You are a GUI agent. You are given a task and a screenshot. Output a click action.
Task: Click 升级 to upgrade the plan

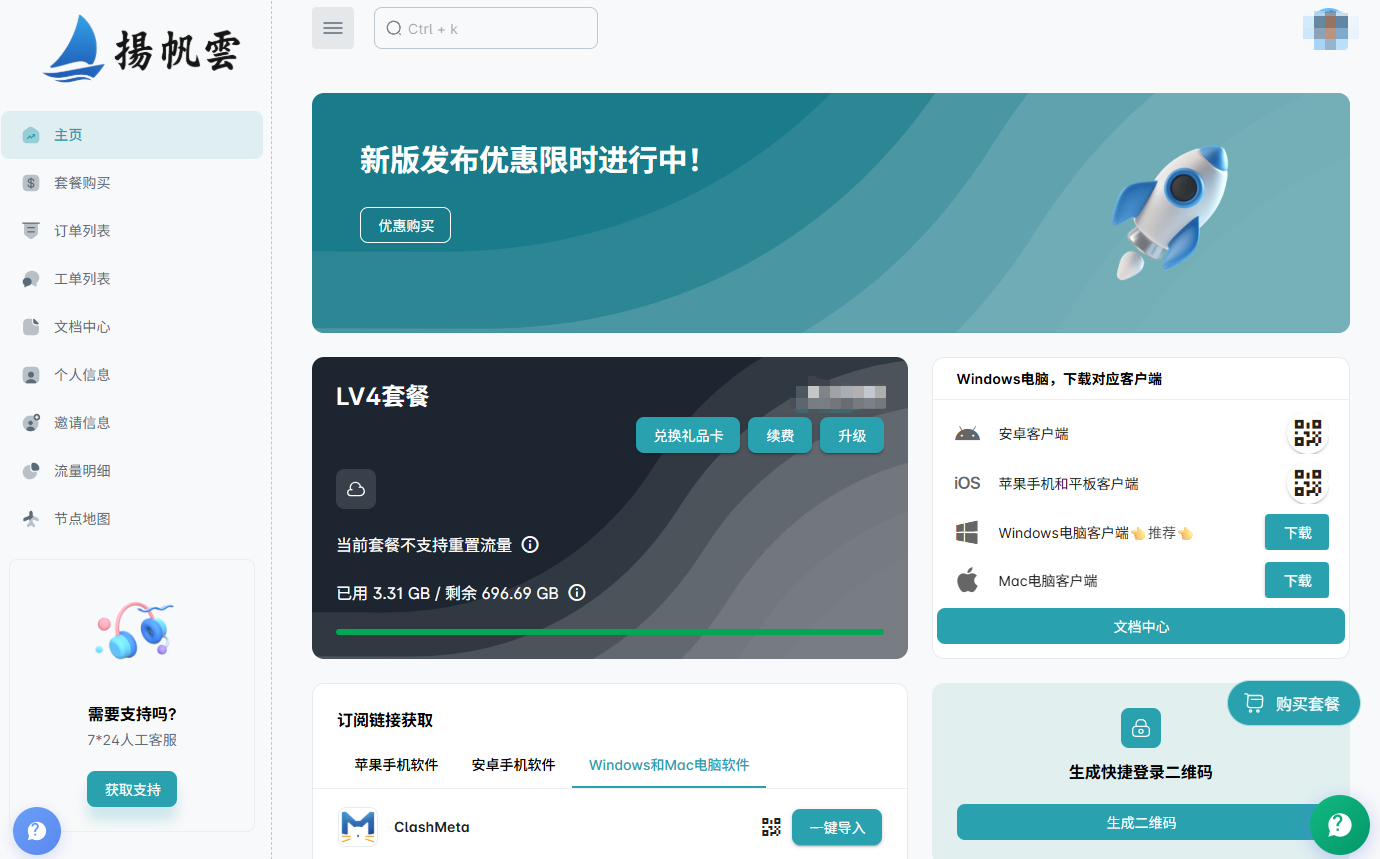click(x=851, y=435)
